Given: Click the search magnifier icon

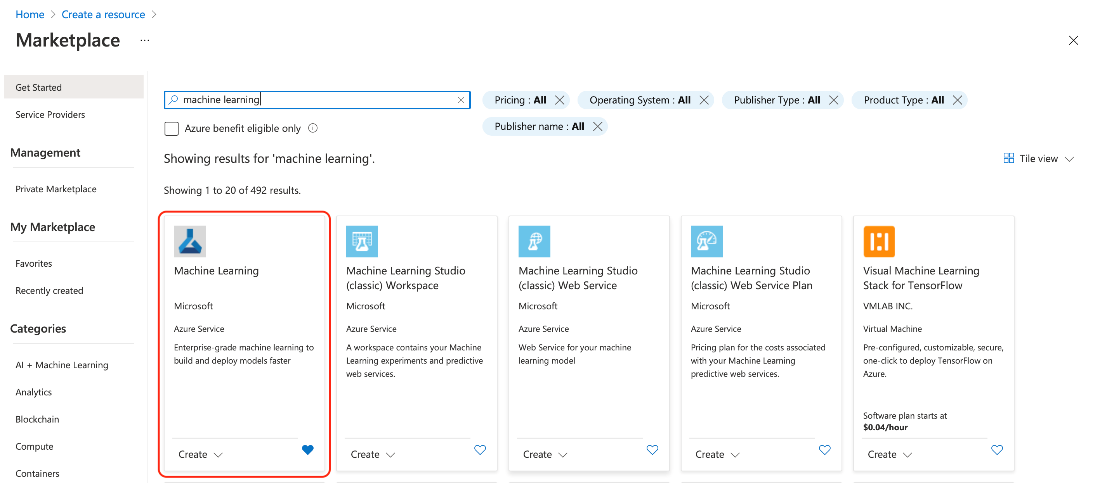Looking at the screenshot, I should point(173,100).
